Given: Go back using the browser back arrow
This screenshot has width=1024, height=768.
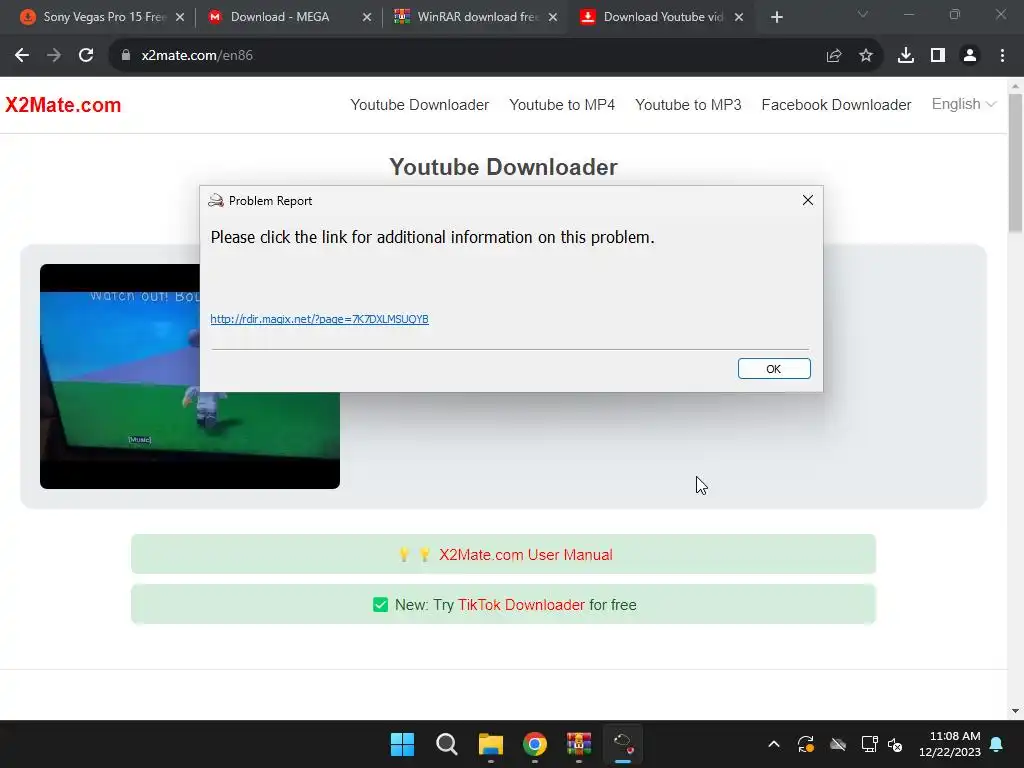Looking at the screenshot, I should (x=22, y=56).
